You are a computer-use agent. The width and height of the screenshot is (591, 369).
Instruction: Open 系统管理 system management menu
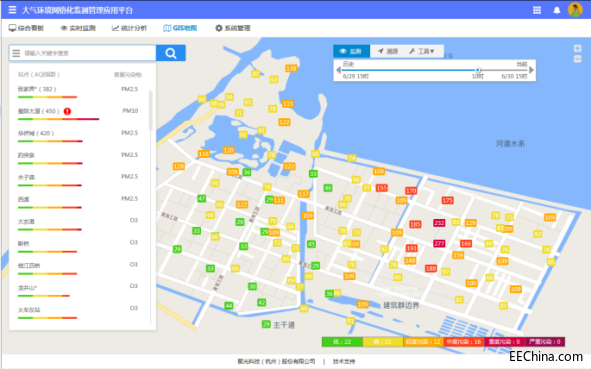233,28
